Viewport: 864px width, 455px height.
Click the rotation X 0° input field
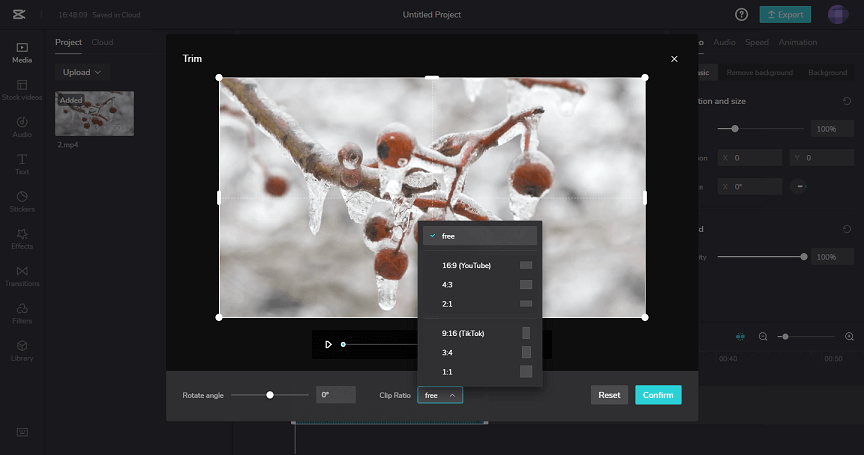[749, 186]
